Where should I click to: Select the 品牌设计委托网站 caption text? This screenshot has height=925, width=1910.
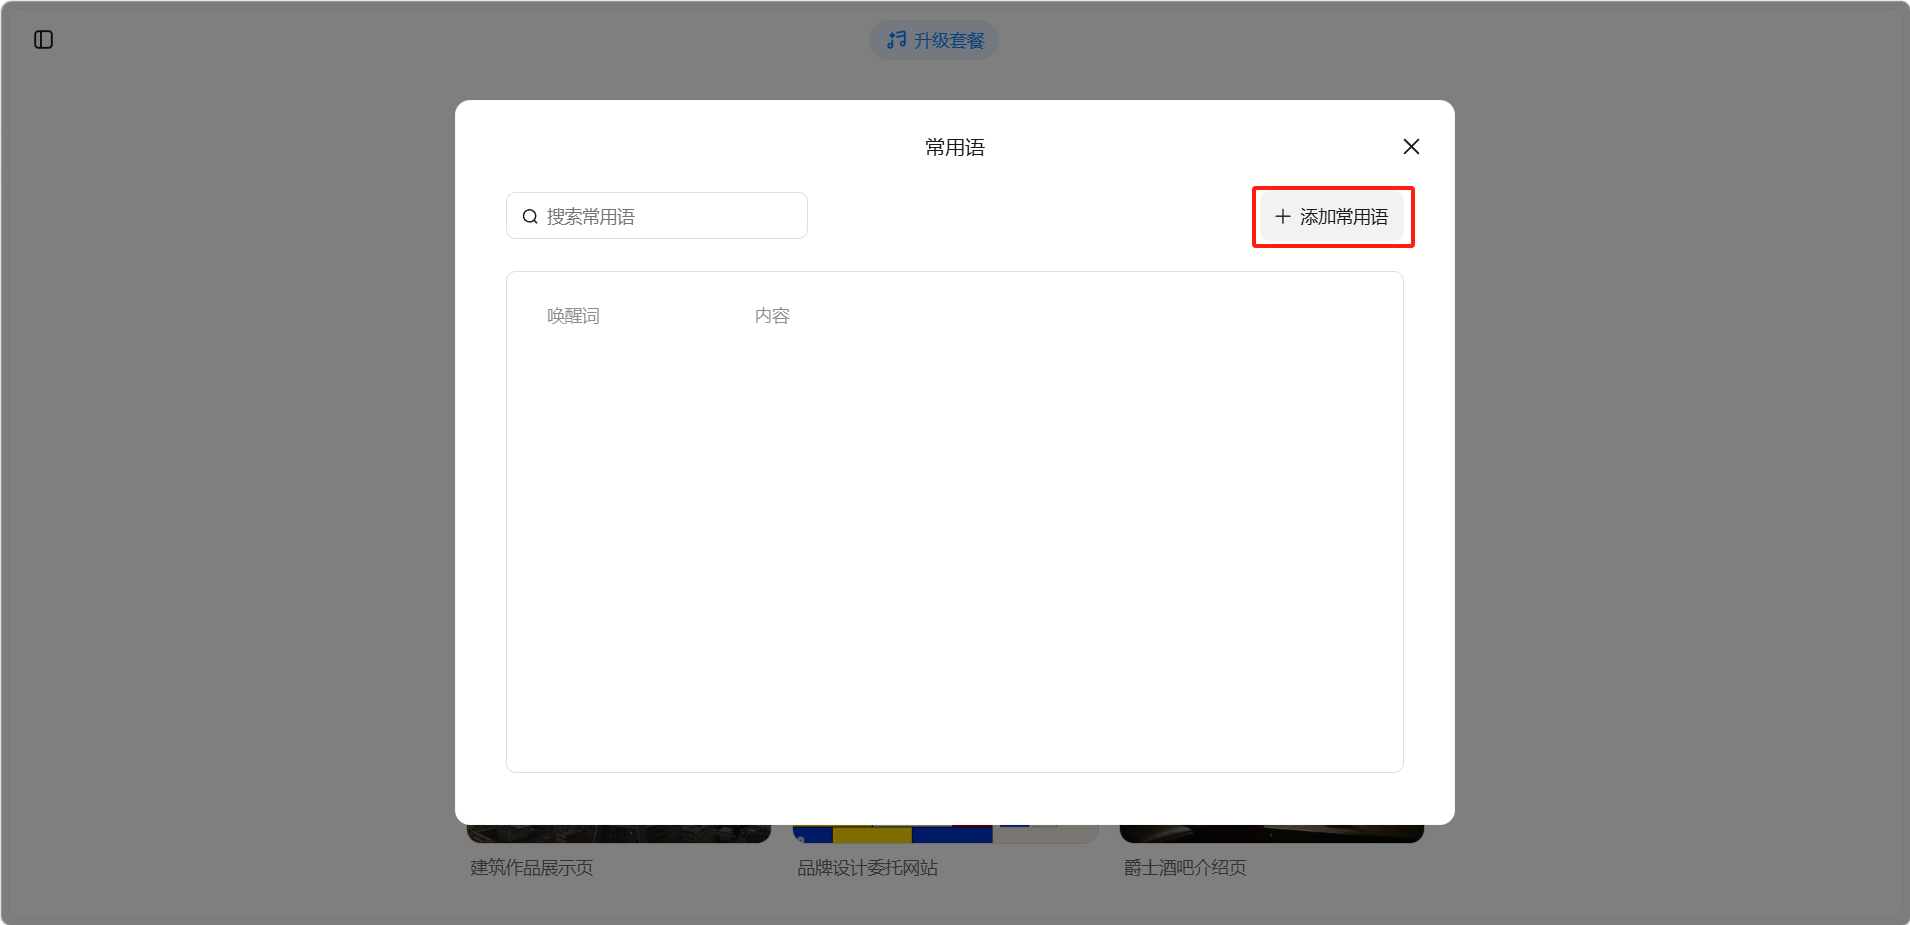pyautogui.click(x=867, y=868)
